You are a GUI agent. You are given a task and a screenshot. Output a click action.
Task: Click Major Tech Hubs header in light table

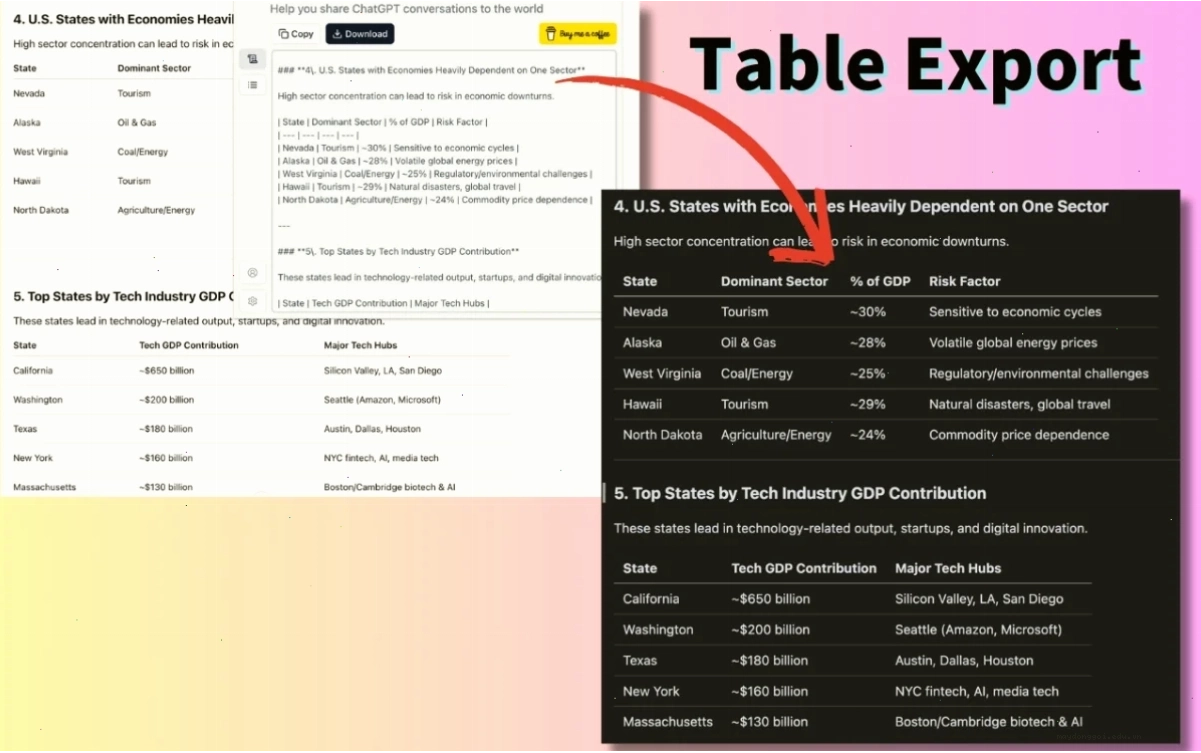click(360, 345)
